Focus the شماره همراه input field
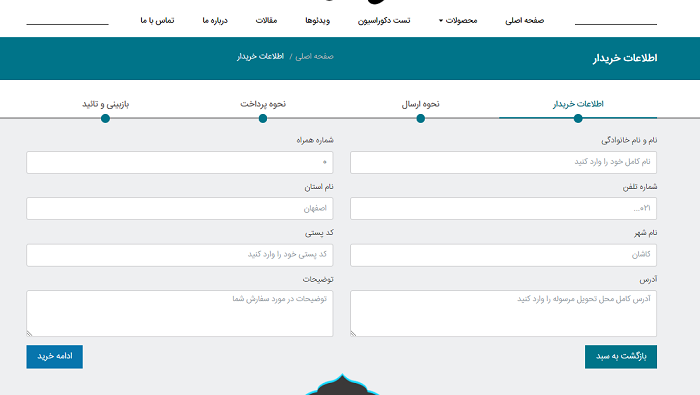Screen dimensions: 700x395 [180, 162]
